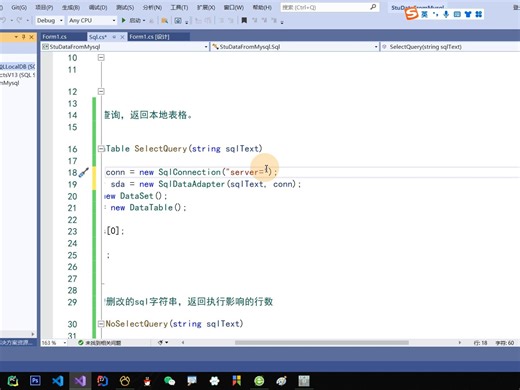Click the brush cleanup icon in the status strip
The width and height of the screenshot is (520, 390).
[161, 342]
